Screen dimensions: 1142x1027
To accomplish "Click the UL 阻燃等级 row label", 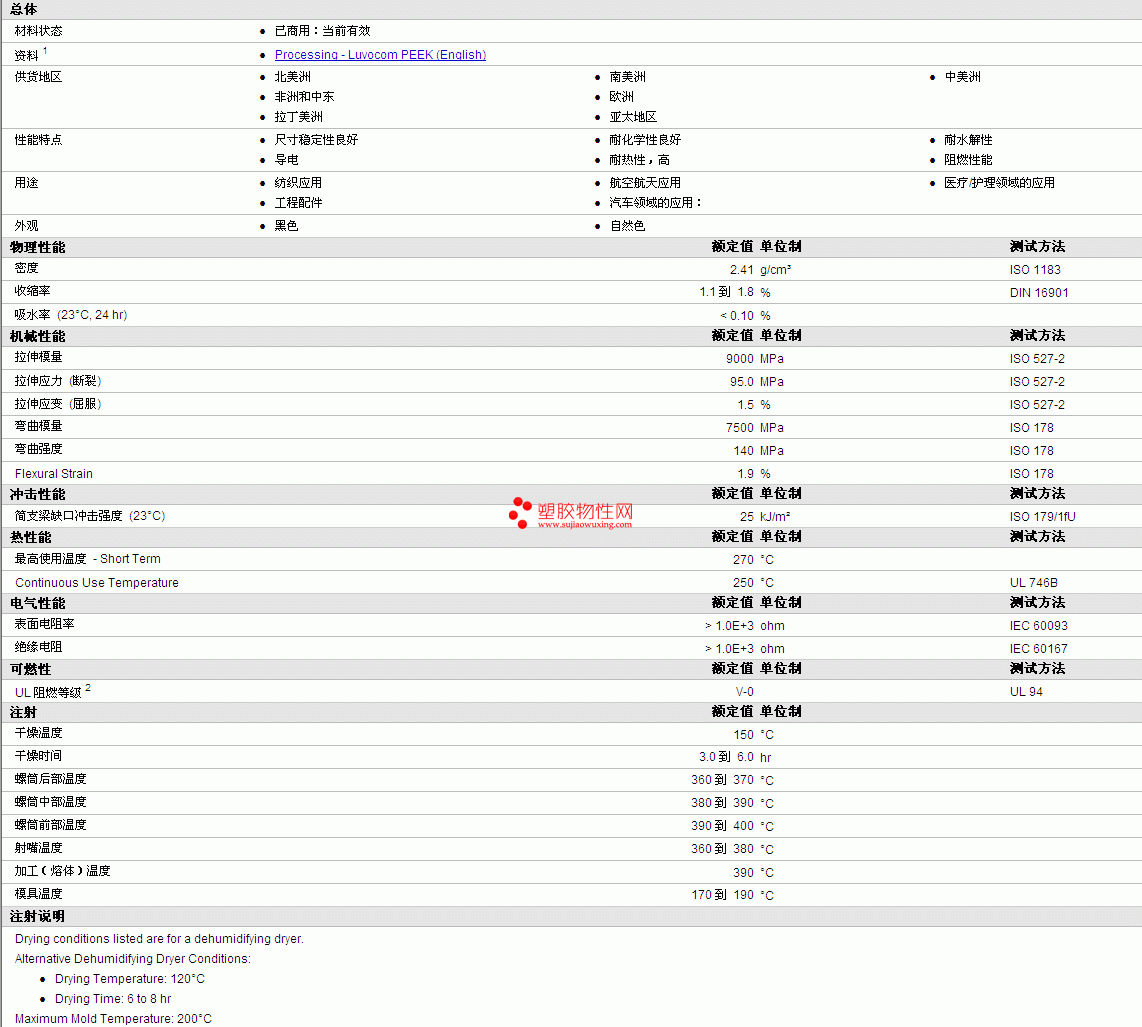I will pos(48,692).
